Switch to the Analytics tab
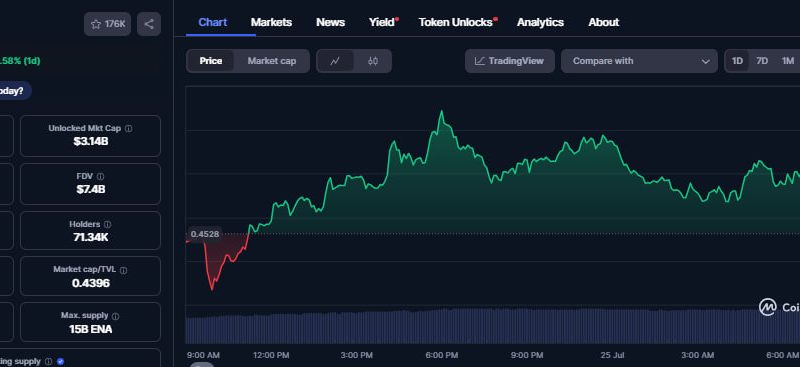Screen dimensions: 800x367 [x=540, y=22]
